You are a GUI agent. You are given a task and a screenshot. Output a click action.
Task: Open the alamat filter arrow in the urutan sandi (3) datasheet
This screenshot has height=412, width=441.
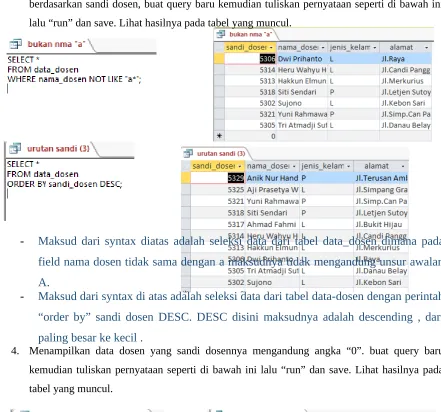click(403, 166)
